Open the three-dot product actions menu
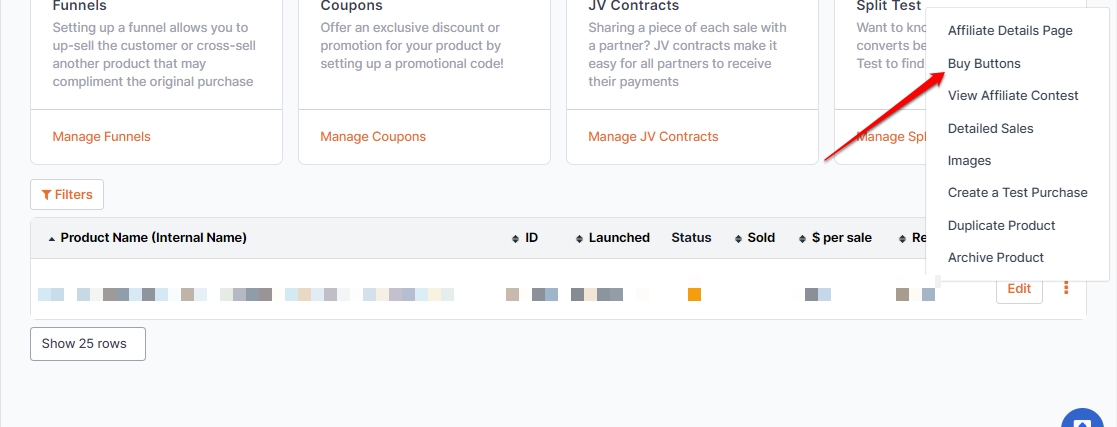 pos(1066,288)
